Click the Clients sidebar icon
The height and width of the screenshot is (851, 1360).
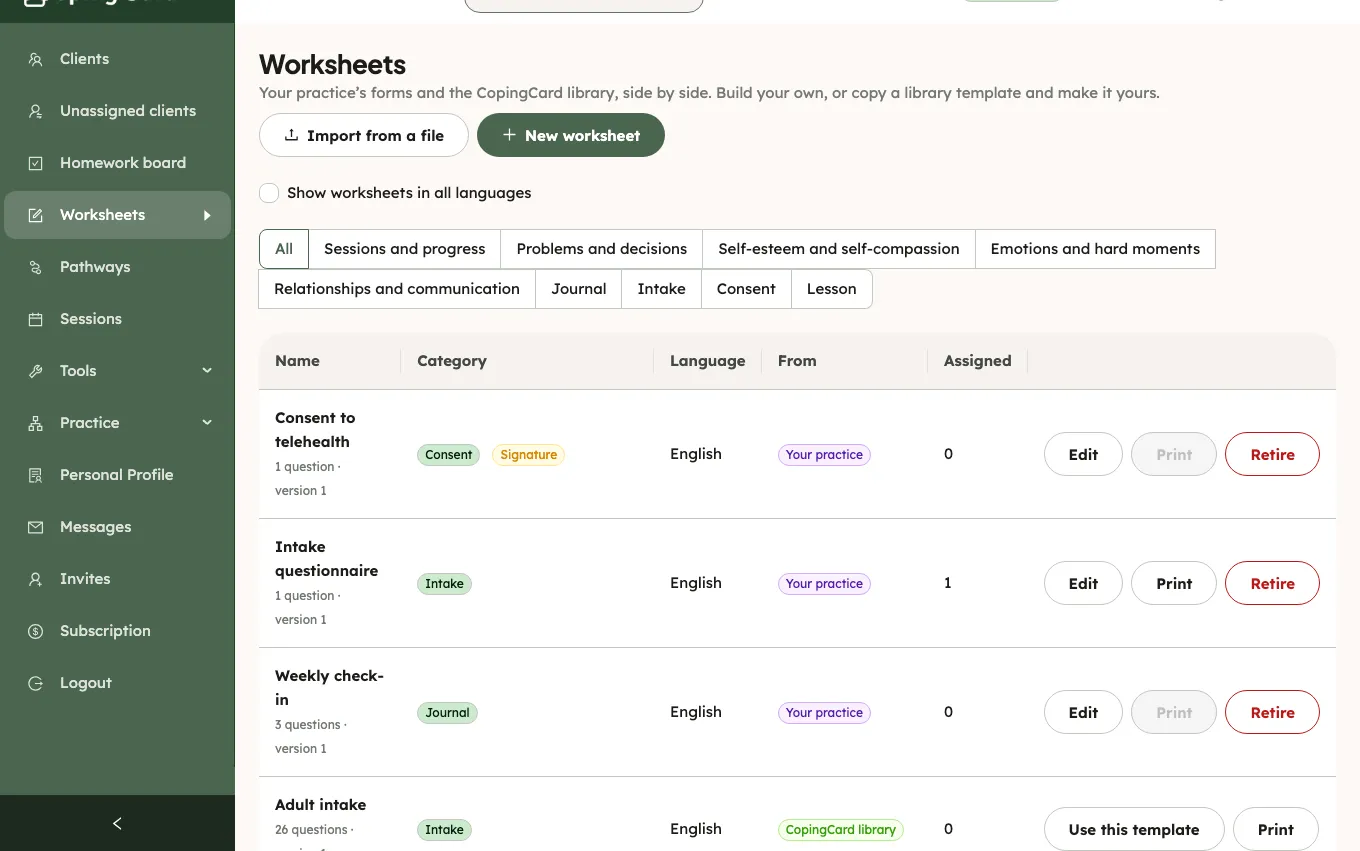pyautogui.click(x=36, y=59)
